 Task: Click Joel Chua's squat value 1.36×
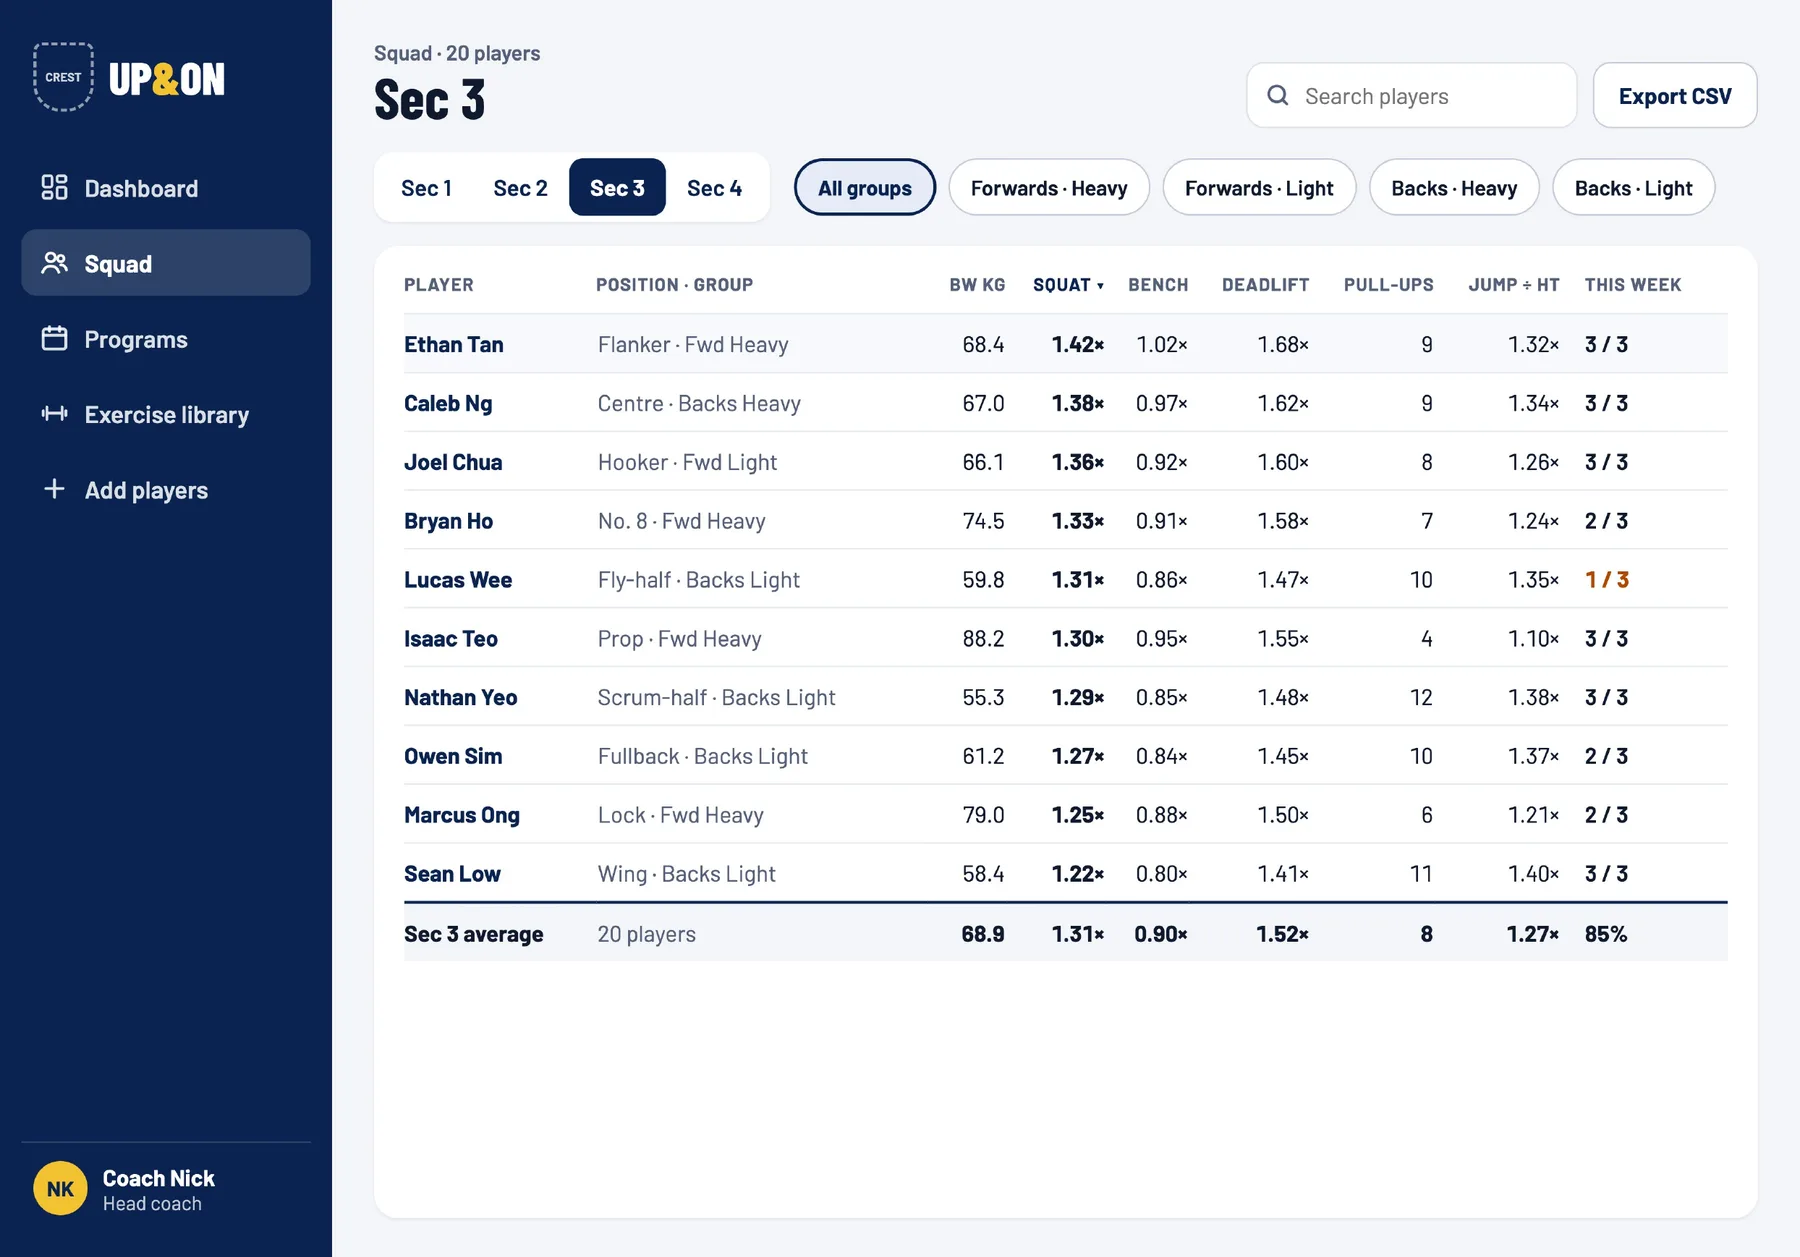pos(1077,462)
